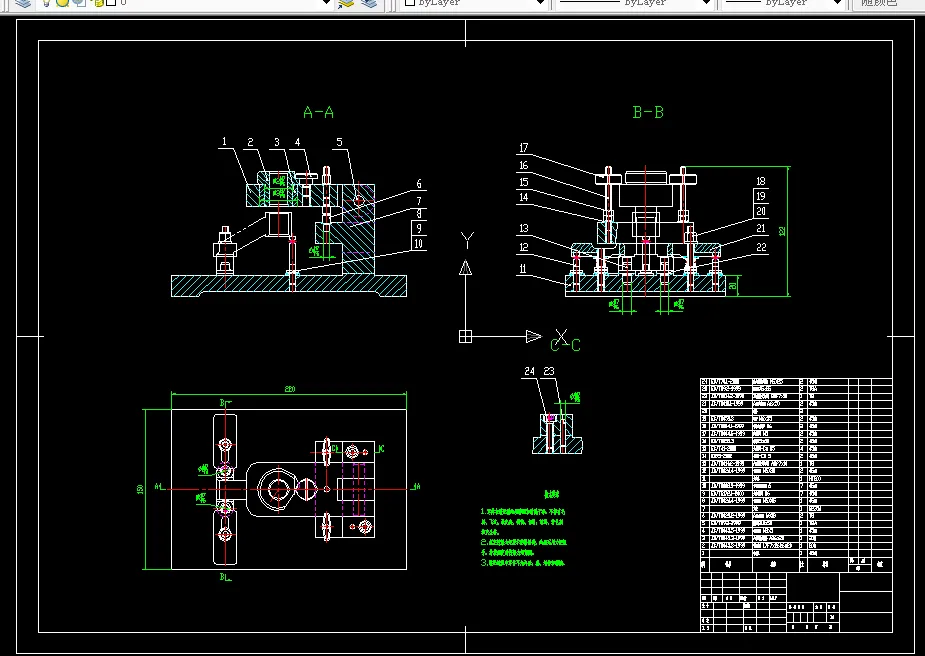
Task: Select part balloon number 10
Action: pos(419,243)
